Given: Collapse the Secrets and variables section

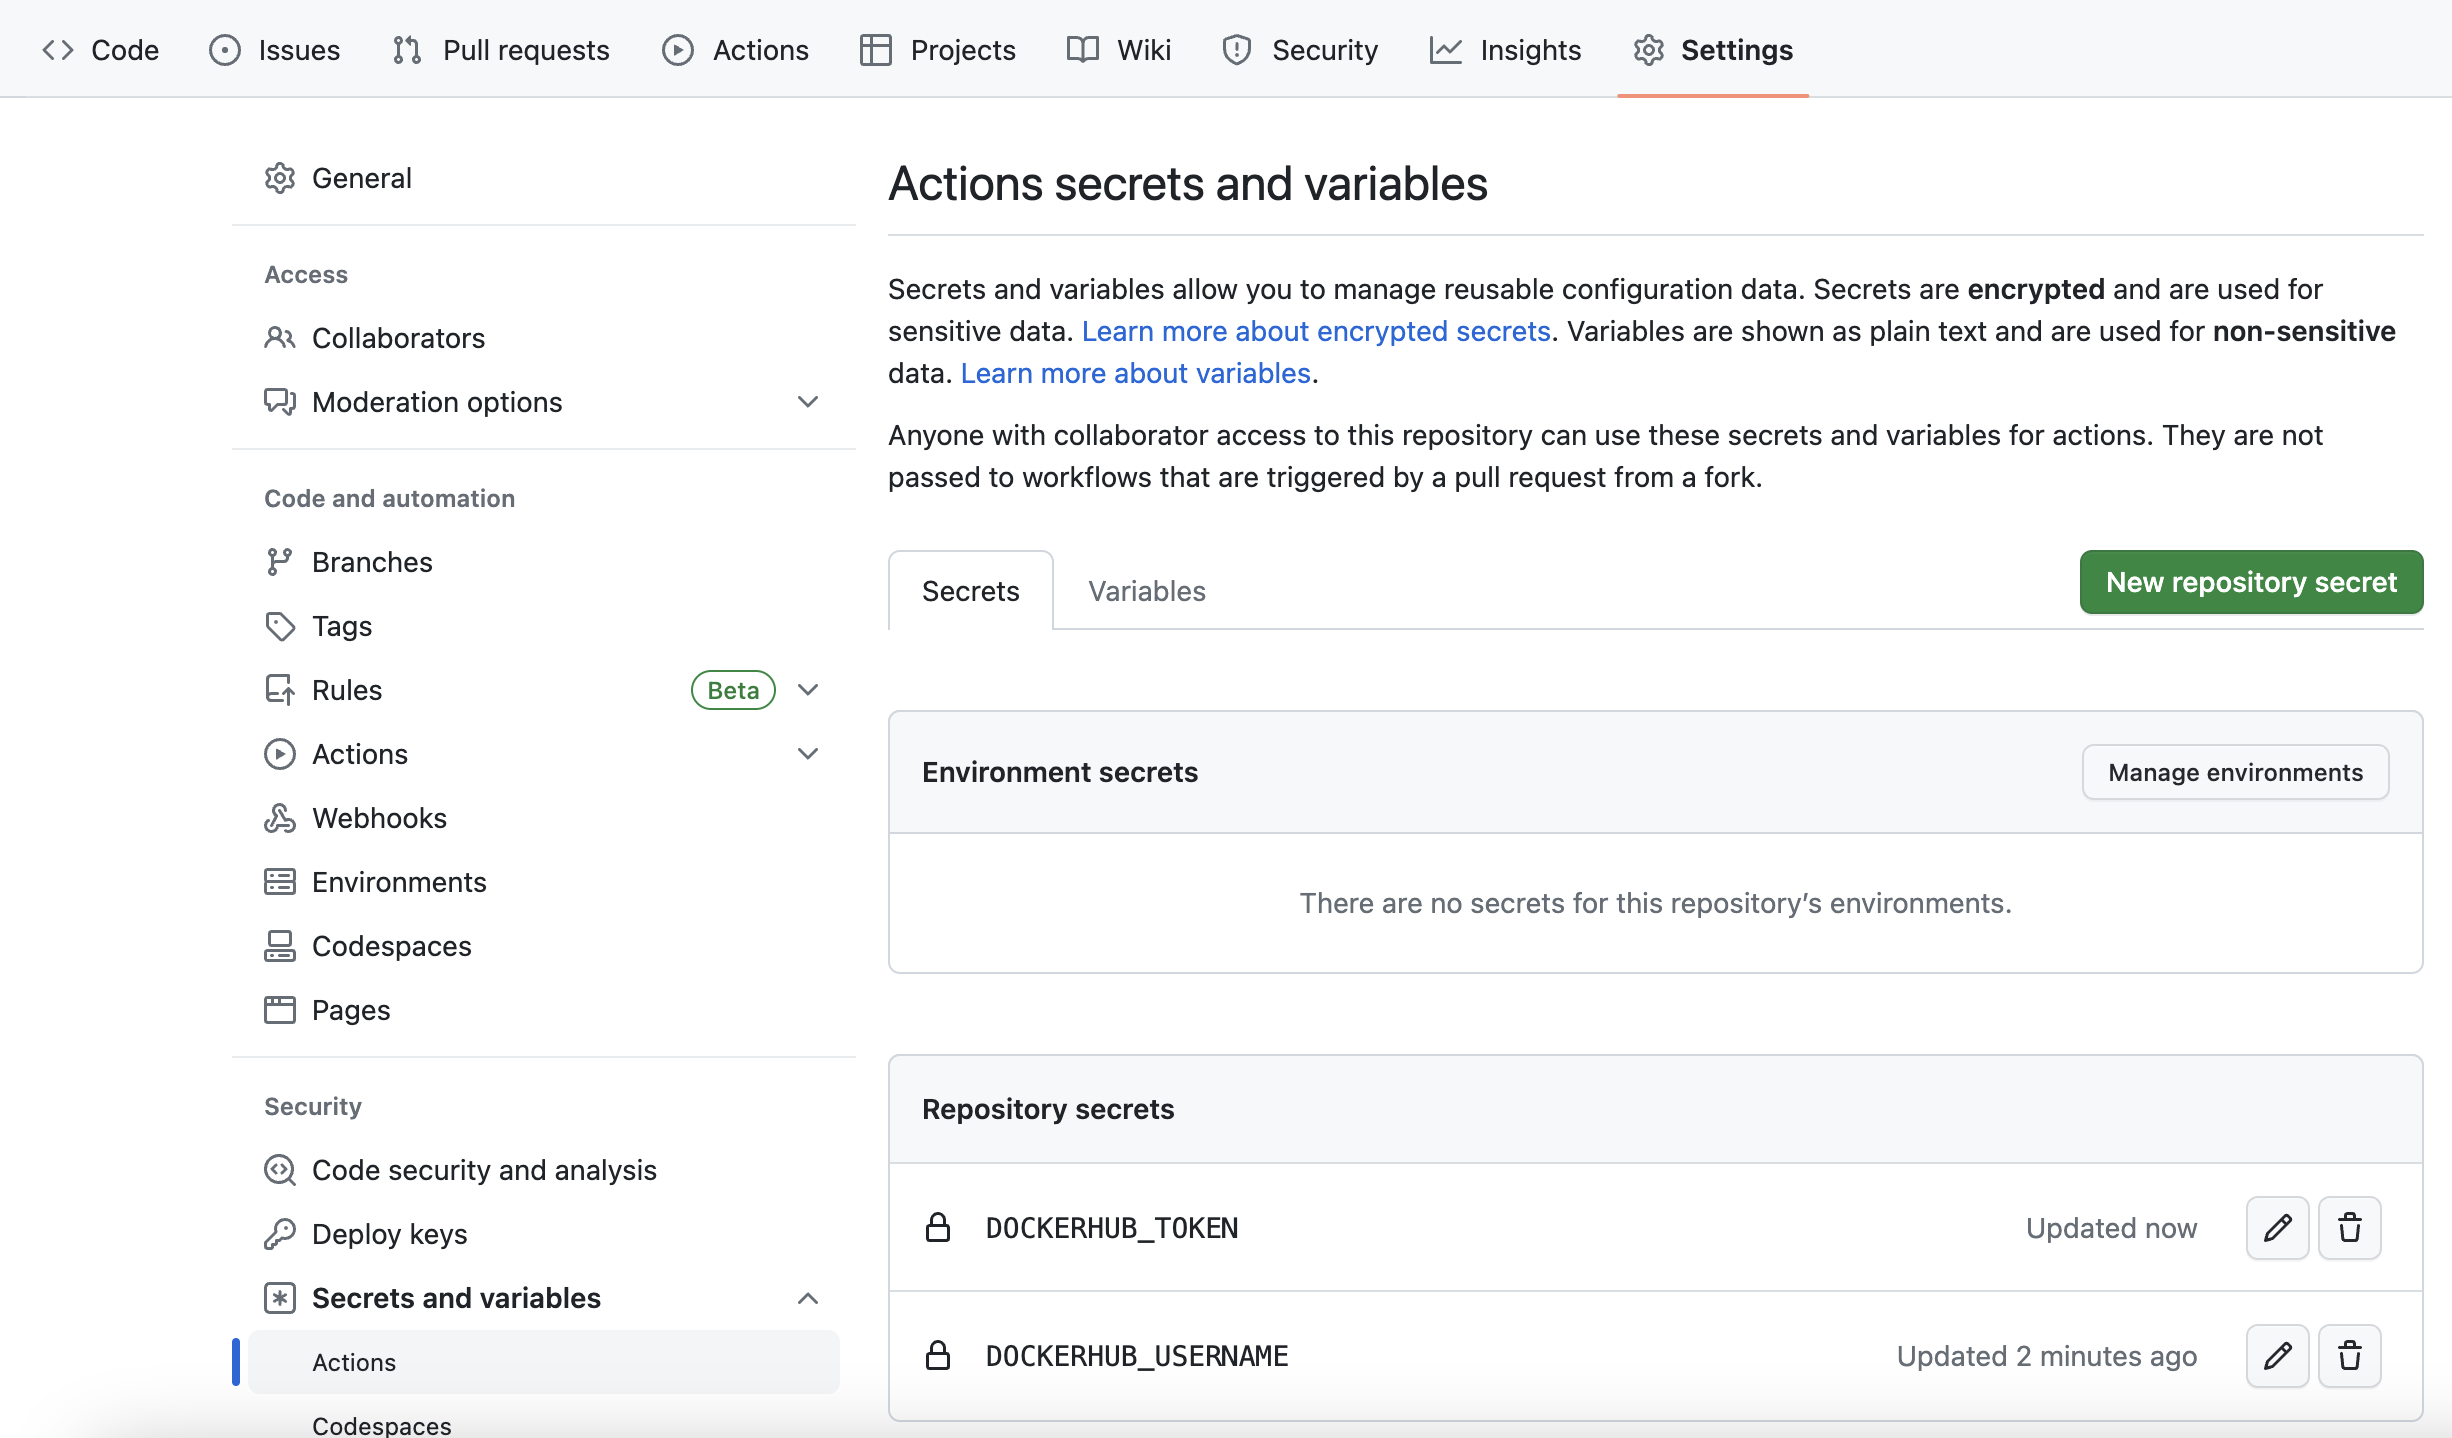Looking at the screenshot, I should click(x=808, y=1297).
